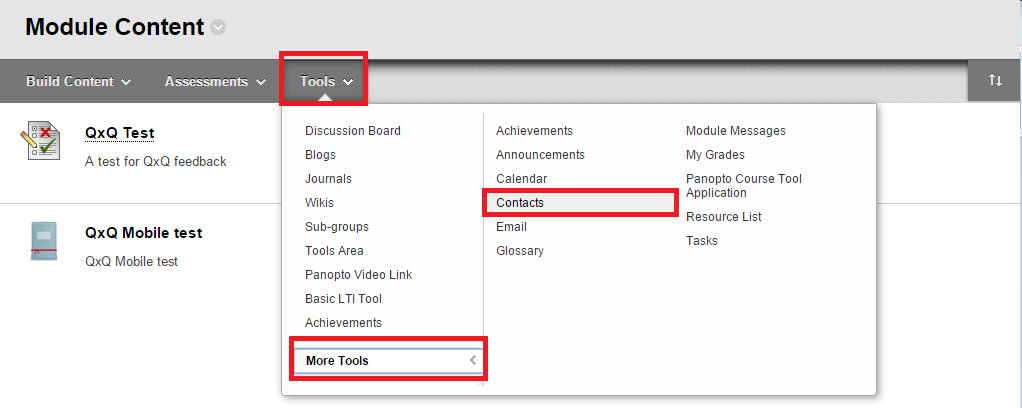Select Sub-groups from Tools menu
Image resolution: width=1022 pixels, height=408 pixels.
coord(336,227)
